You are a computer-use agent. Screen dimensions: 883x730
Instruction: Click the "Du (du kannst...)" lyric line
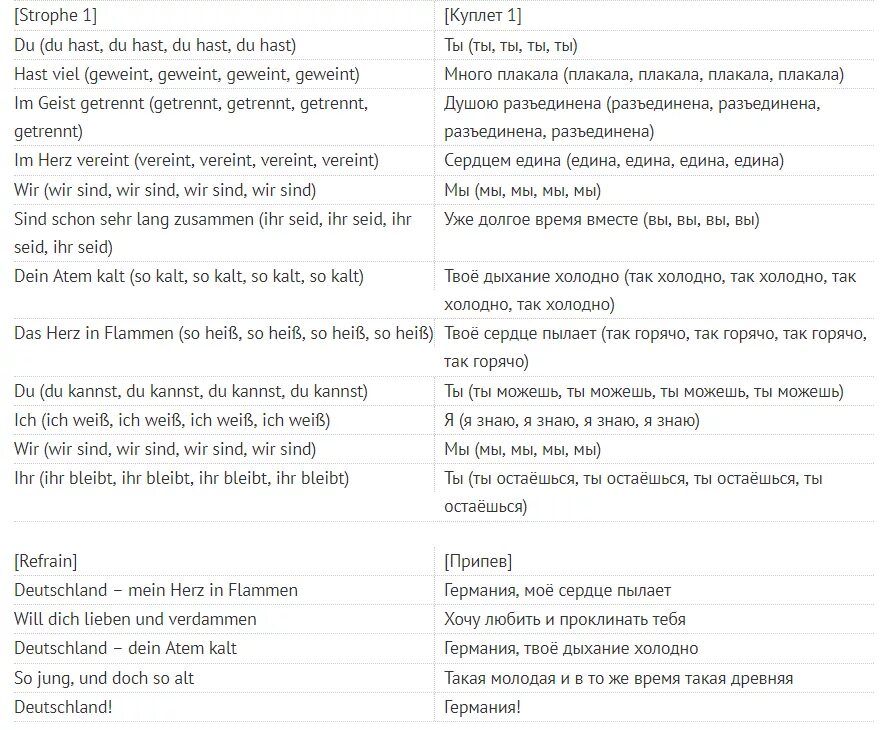[x=191, y=391]
